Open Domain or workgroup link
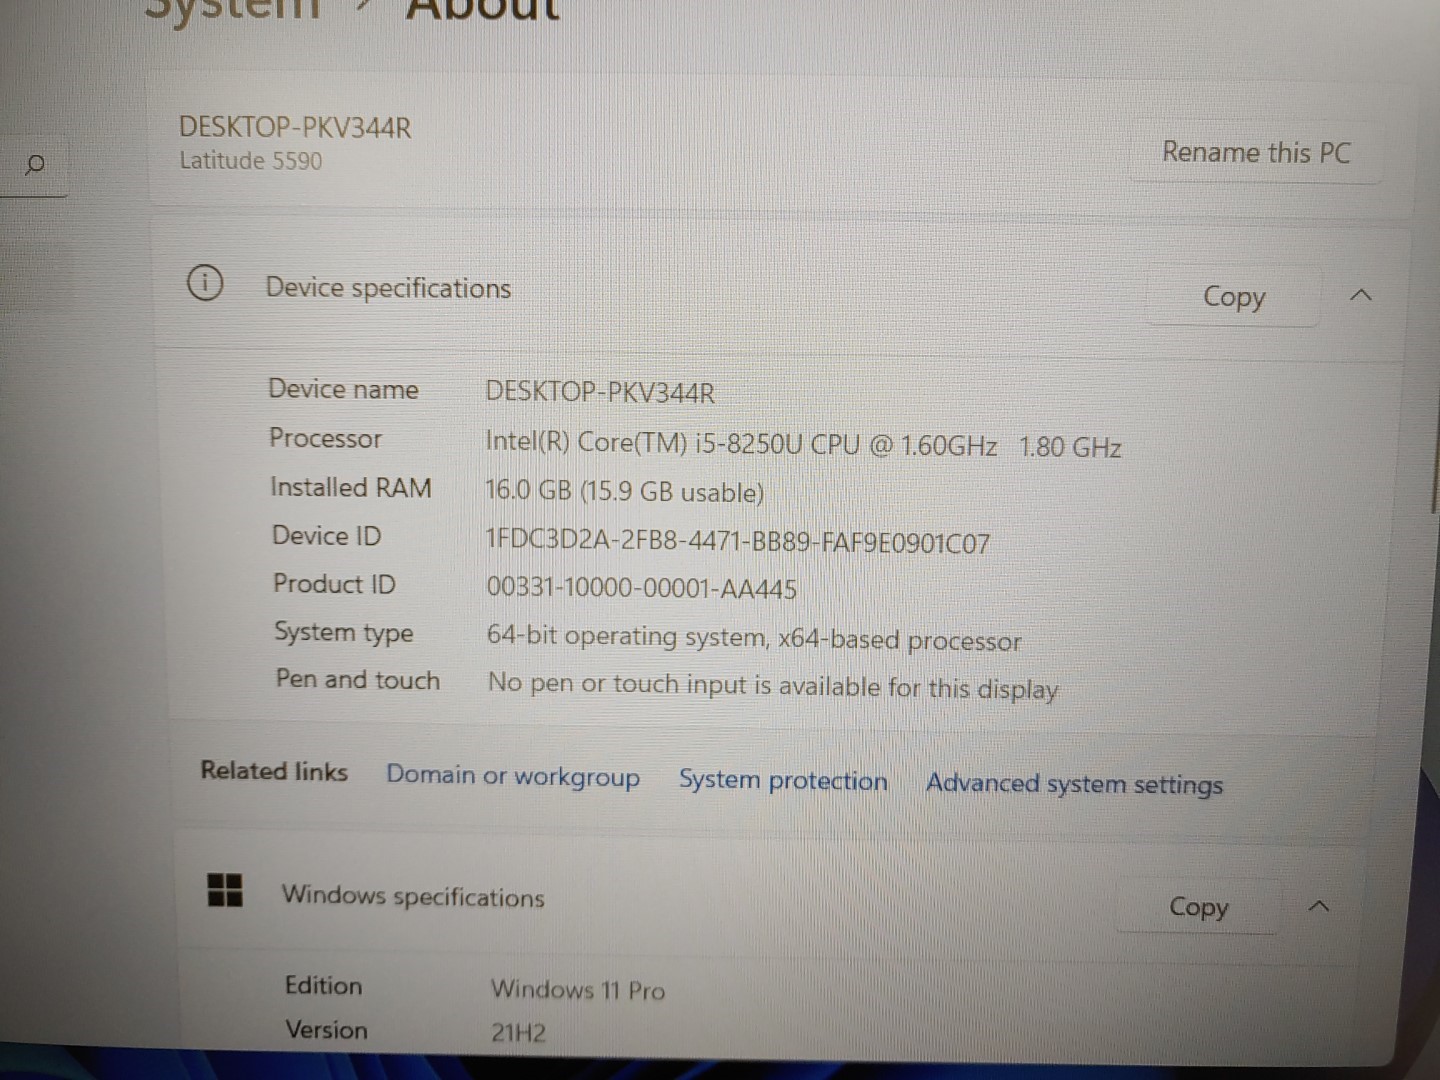The height and width of the screenshot is (1080, 1440). click(513, 776)
